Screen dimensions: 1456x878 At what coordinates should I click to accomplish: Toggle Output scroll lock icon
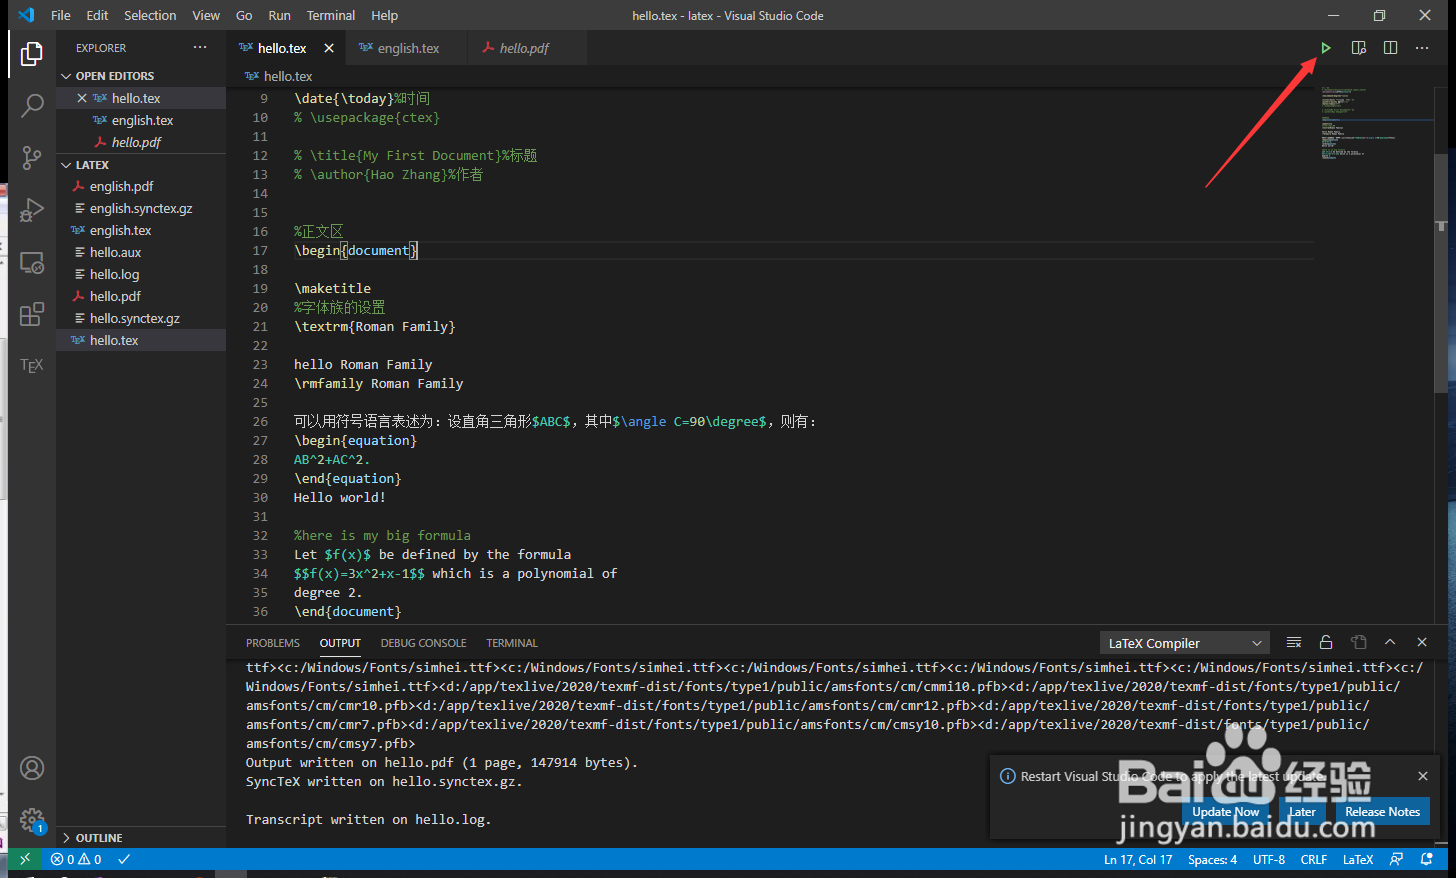[1326, 642]
